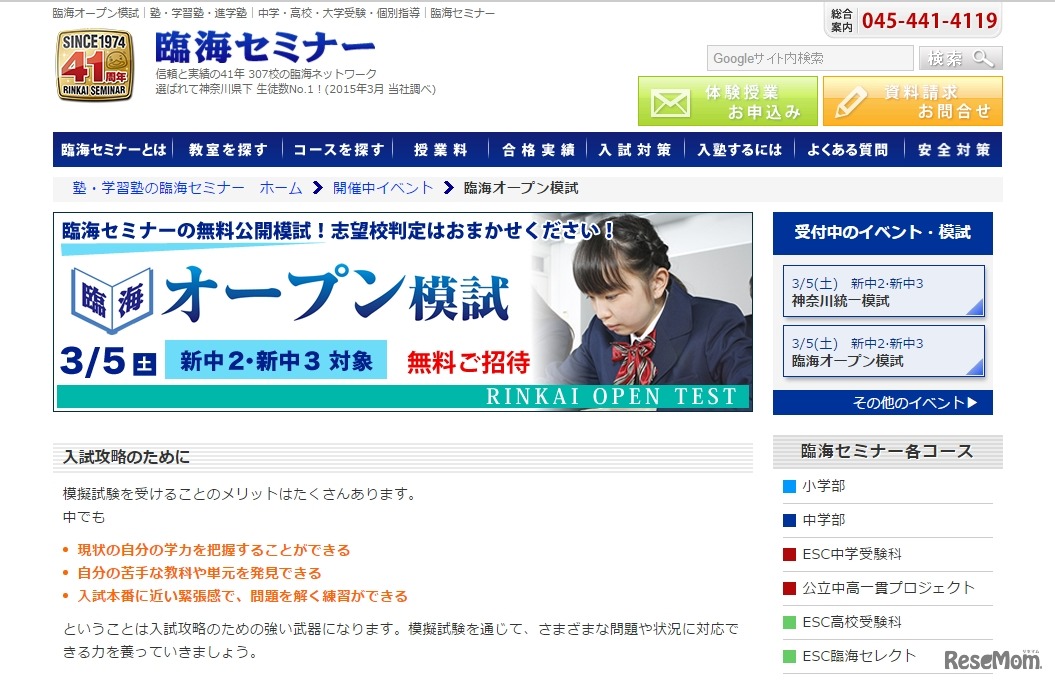
Task: Open the 資料請求お問合せ orange button
Action: (x=913, y=101)
